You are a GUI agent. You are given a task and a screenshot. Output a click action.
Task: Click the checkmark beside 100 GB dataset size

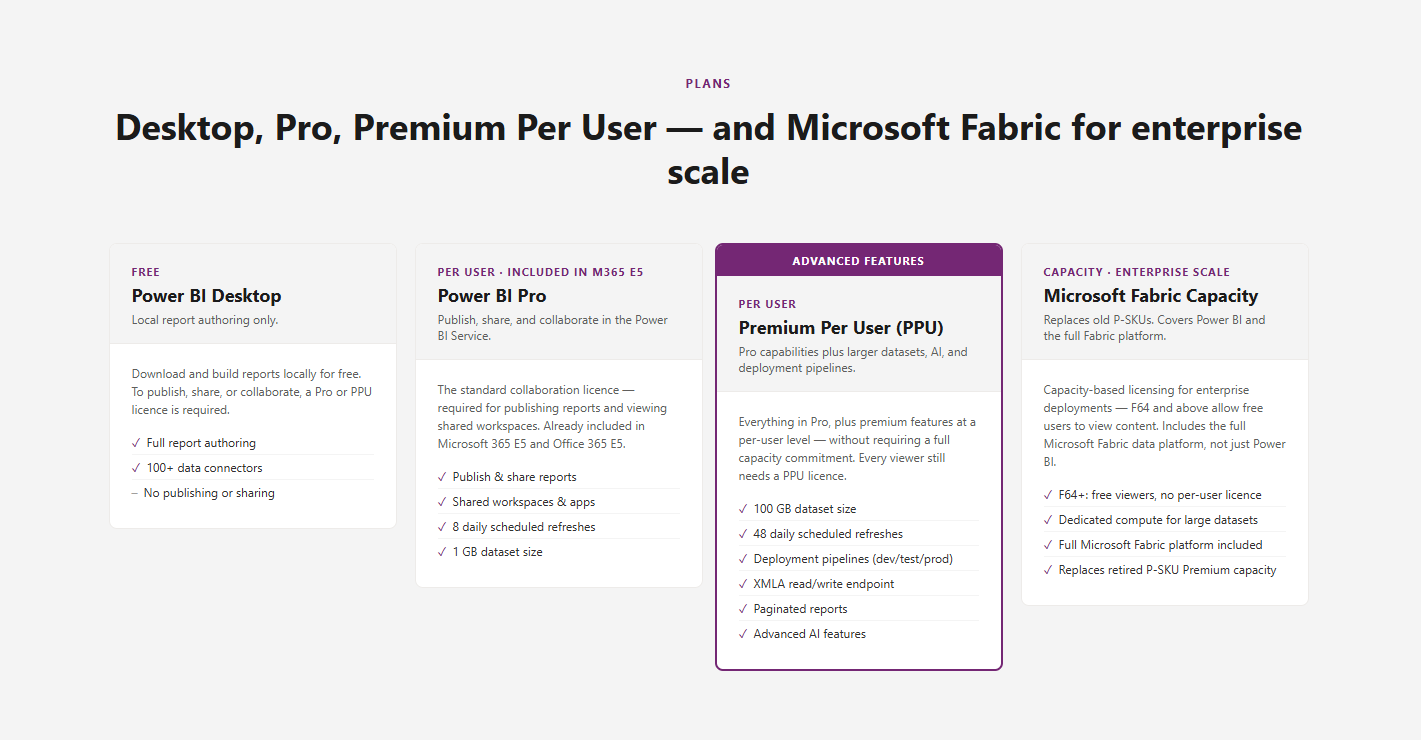[x=743, y=509]
